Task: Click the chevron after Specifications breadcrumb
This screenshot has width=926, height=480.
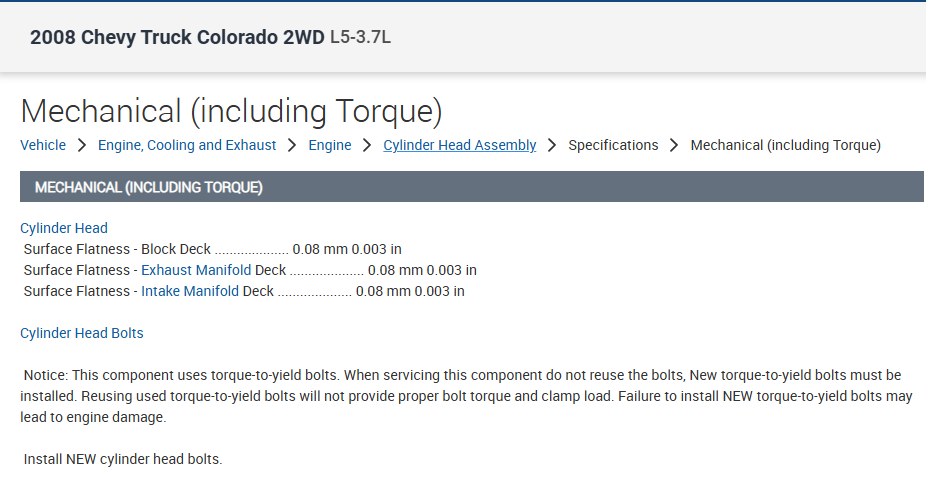Action: (x=675, y=145)
